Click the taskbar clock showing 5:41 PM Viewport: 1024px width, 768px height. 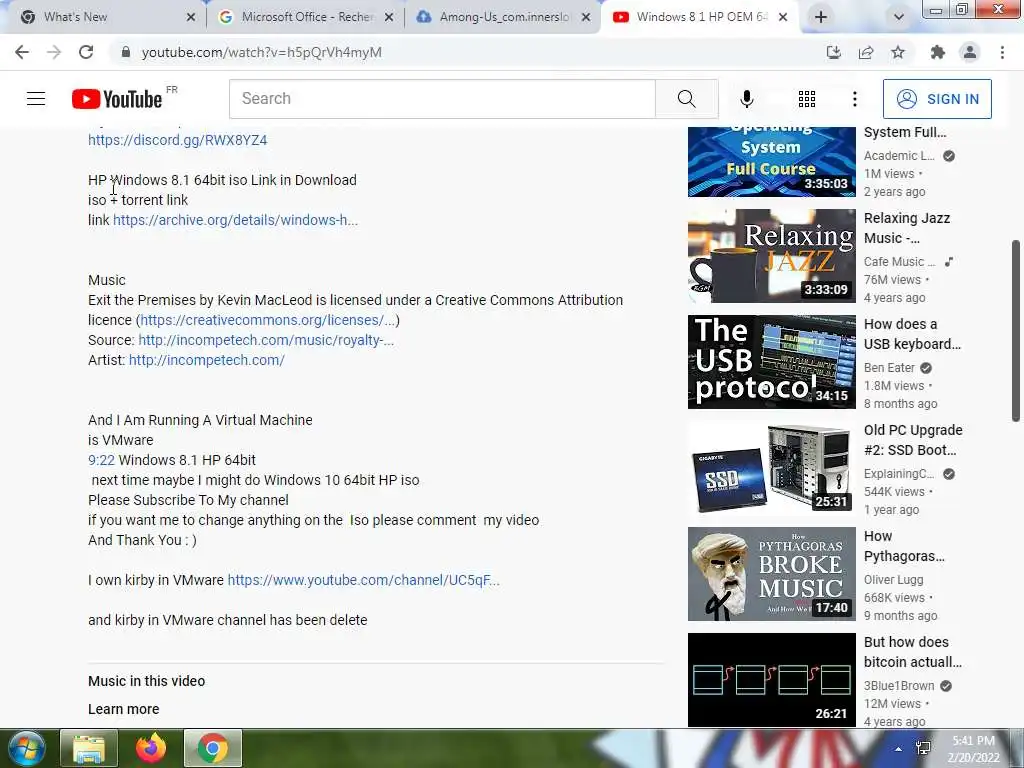973,749
